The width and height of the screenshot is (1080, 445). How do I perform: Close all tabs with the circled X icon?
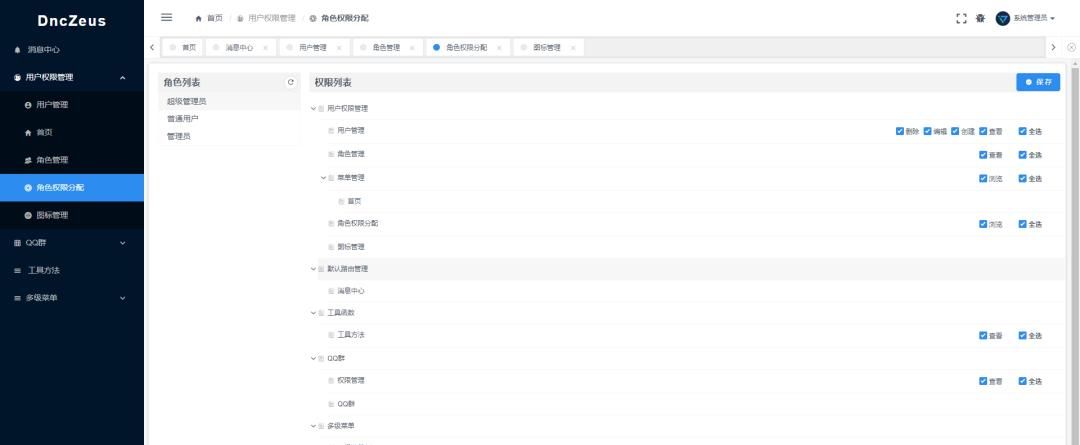(x=1071, y=48)
